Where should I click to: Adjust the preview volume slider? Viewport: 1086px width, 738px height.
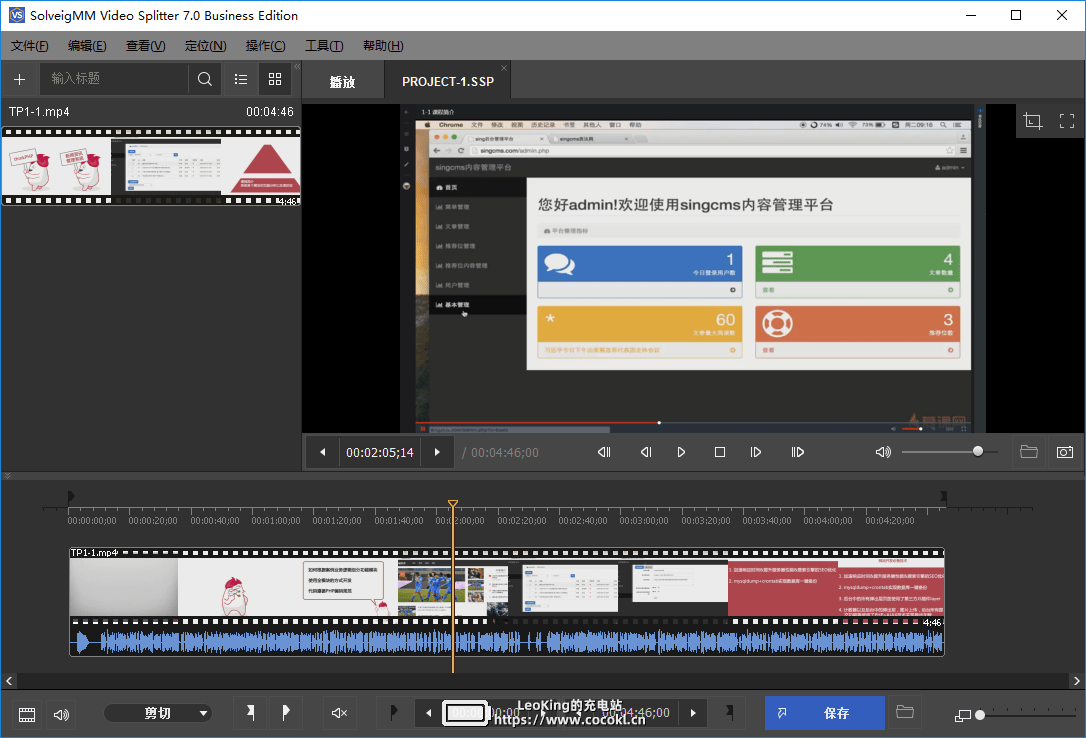click(x=978, y=451)
